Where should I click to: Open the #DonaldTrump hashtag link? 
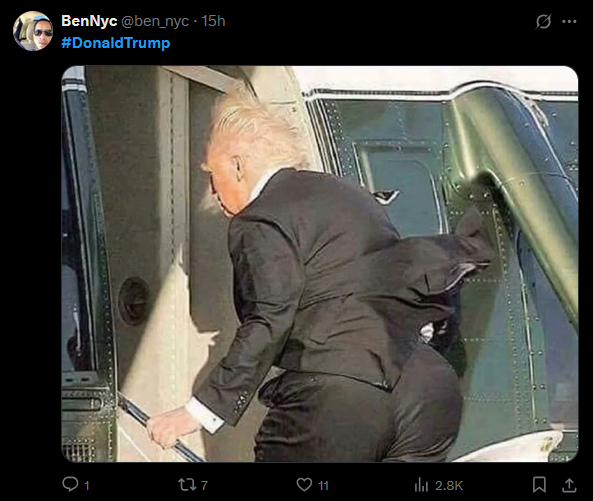(116, 43)
